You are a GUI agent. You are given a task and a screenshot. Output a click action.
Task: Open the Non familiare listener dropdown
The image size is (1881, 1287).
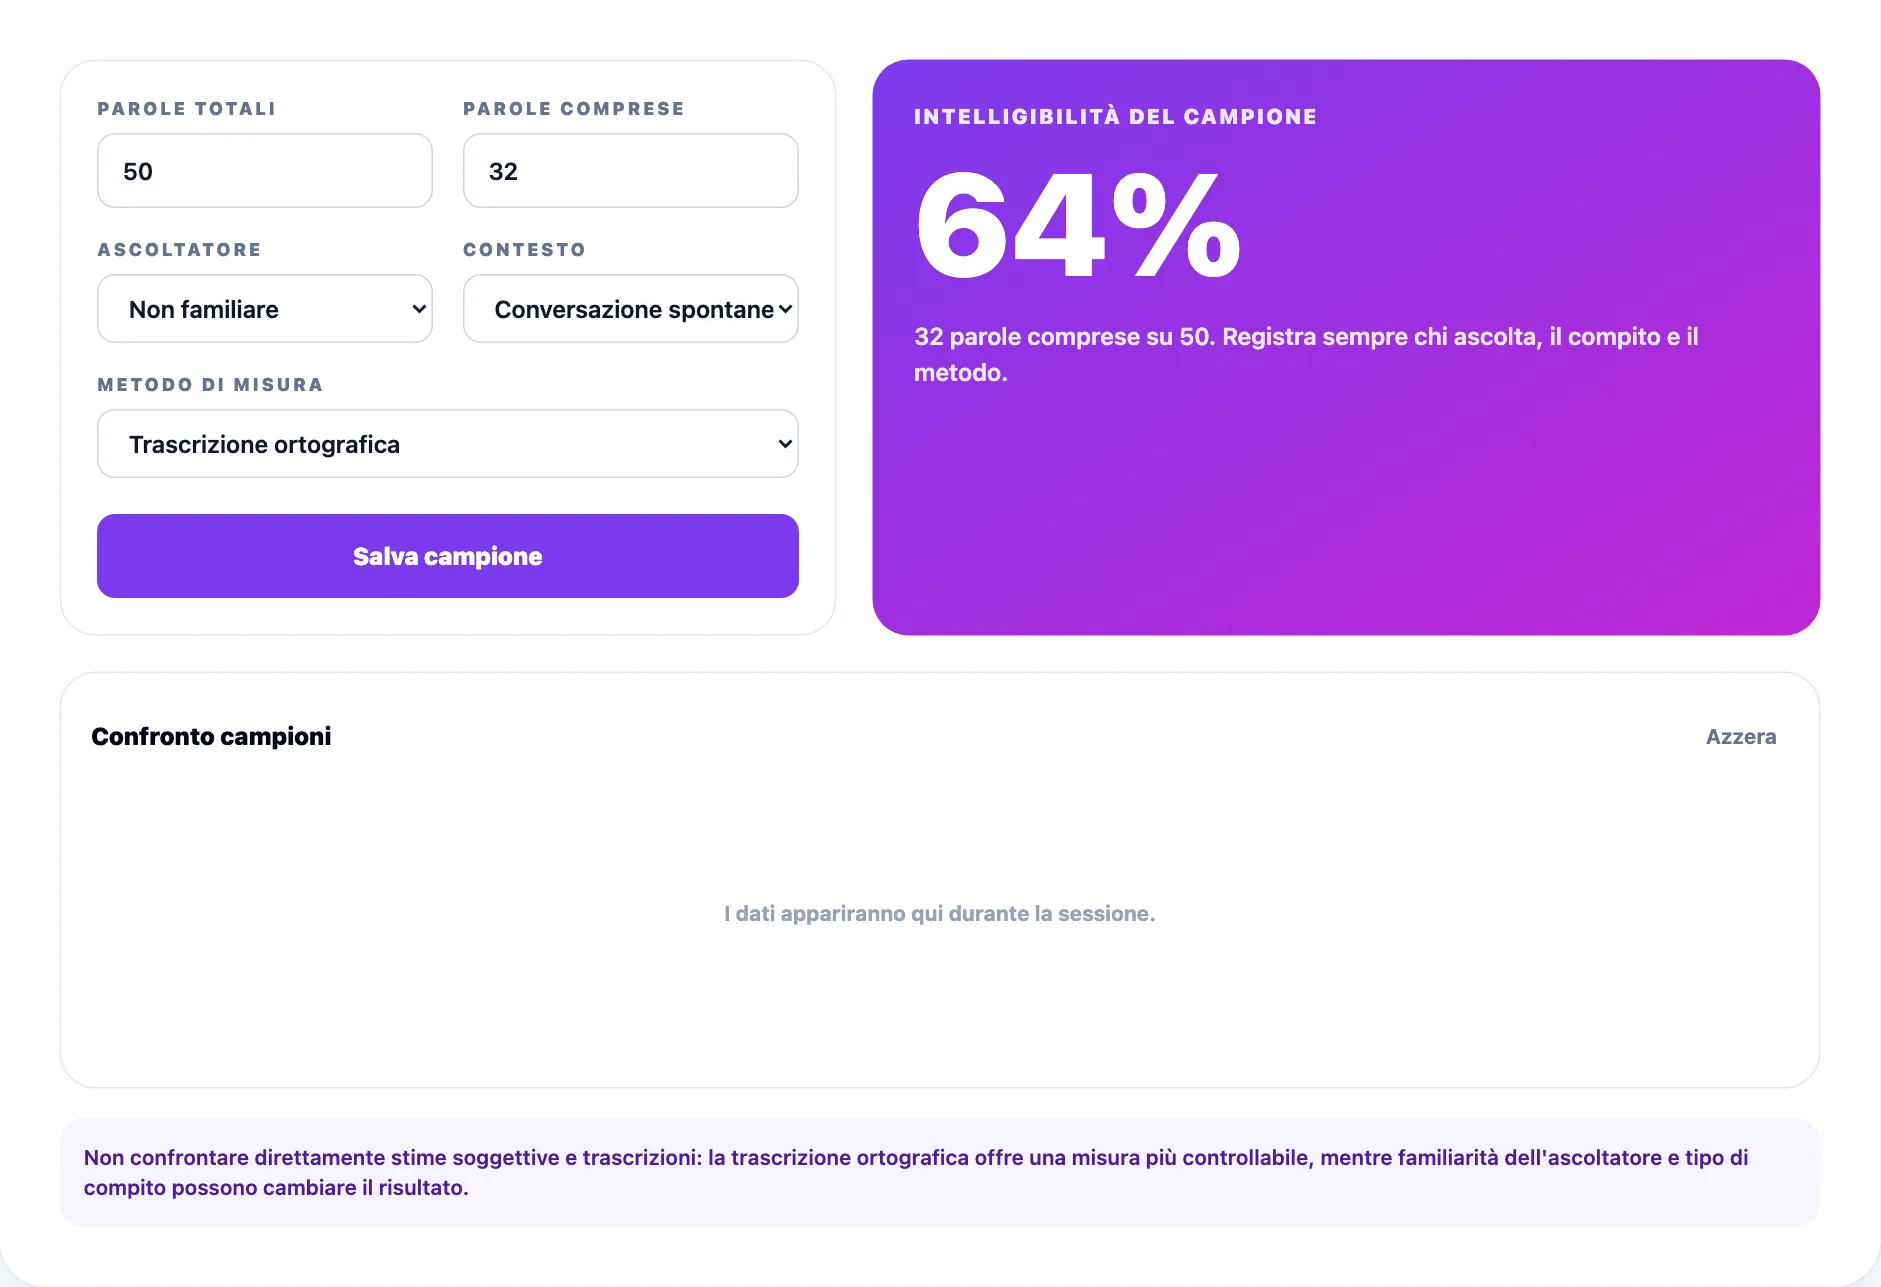tap(265, 309)
